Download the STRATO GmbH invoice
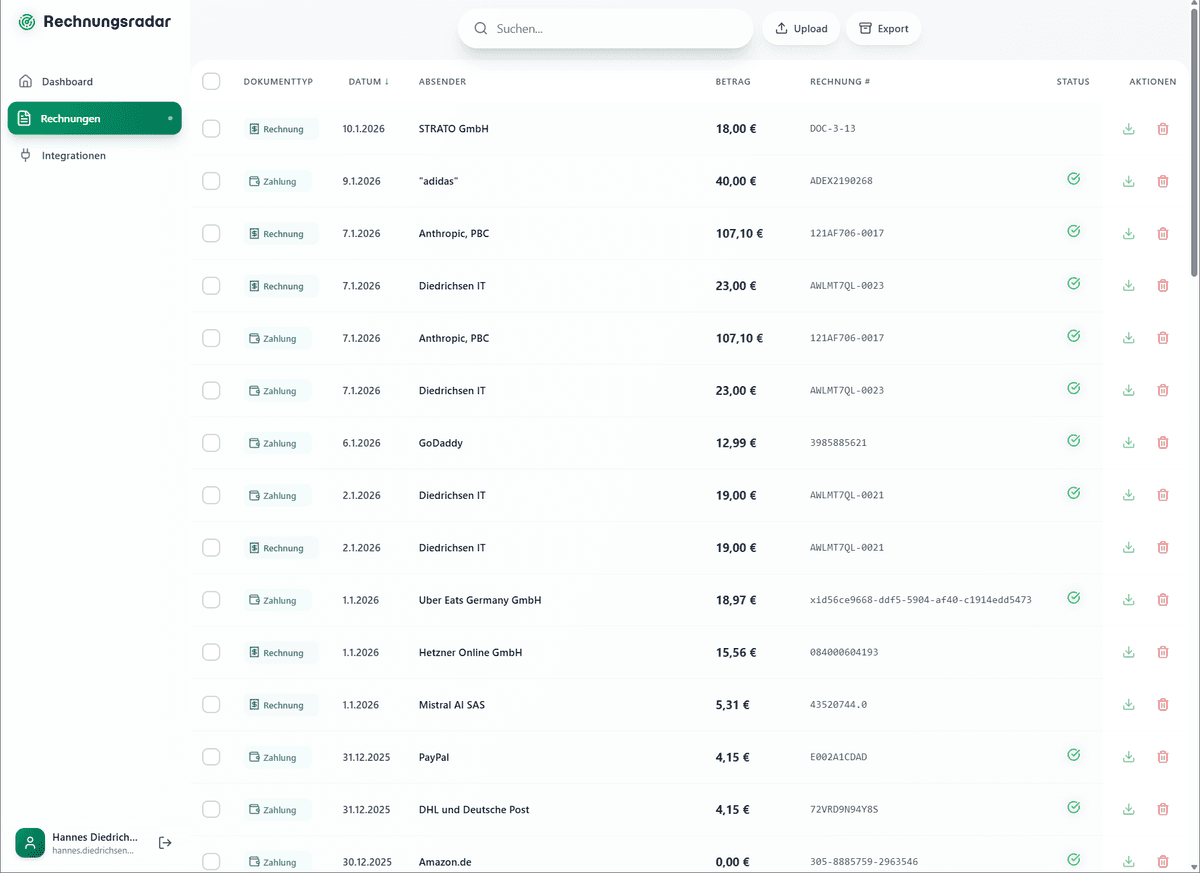1200x873 pixels. pyautogui.click(x=1129, y=128)
